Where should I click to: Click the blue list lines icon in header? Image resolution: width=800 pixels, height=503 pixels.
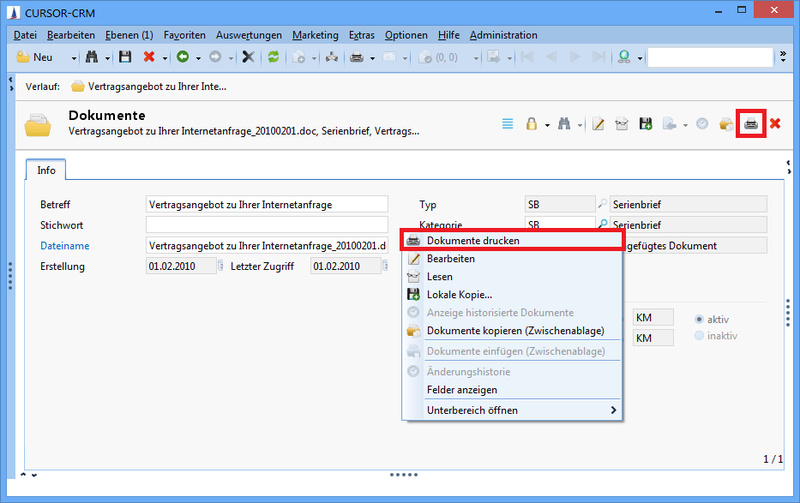(x=507, y=124)
